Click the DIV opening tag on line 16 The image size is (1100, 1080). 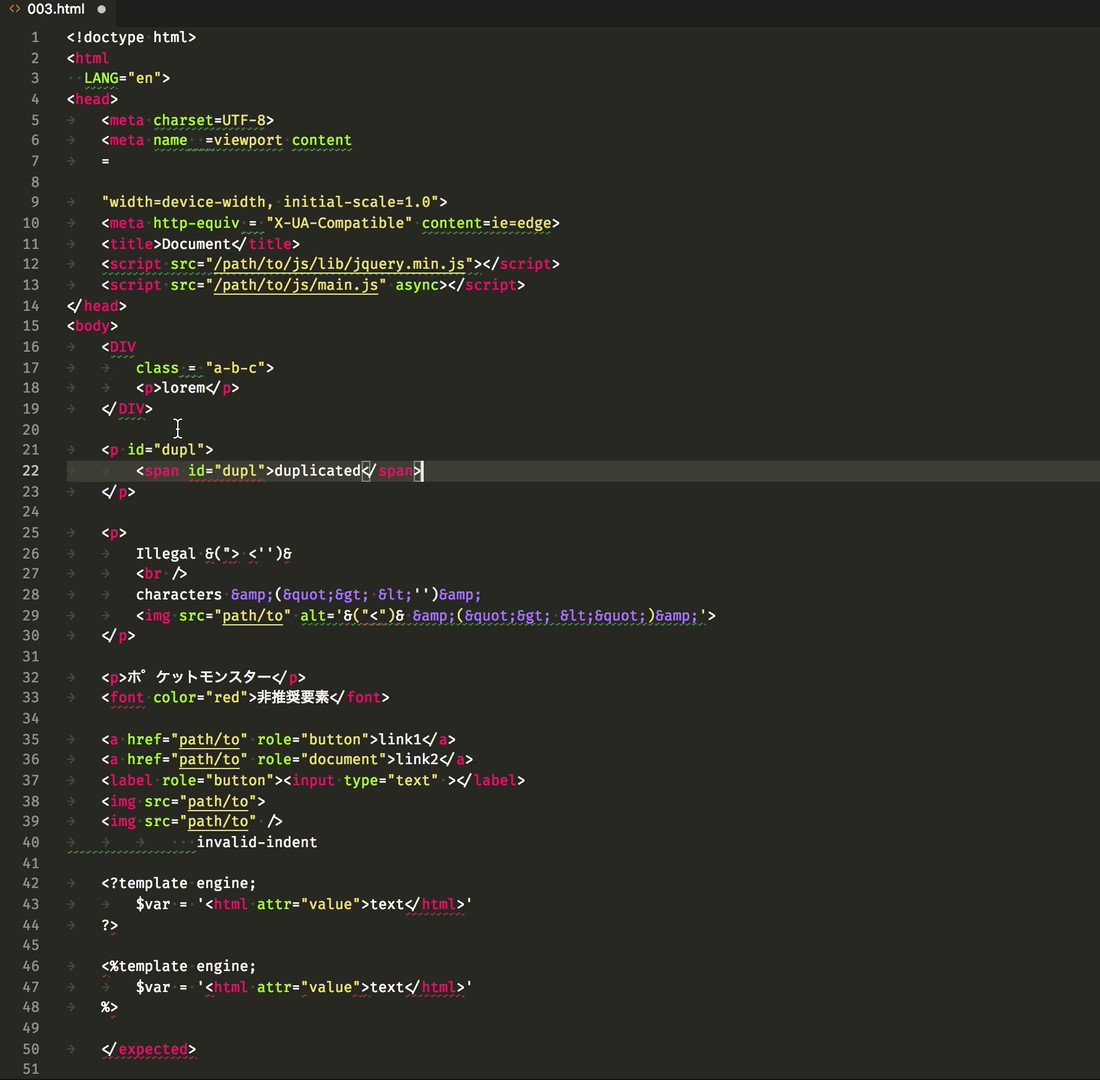point(119,347)
